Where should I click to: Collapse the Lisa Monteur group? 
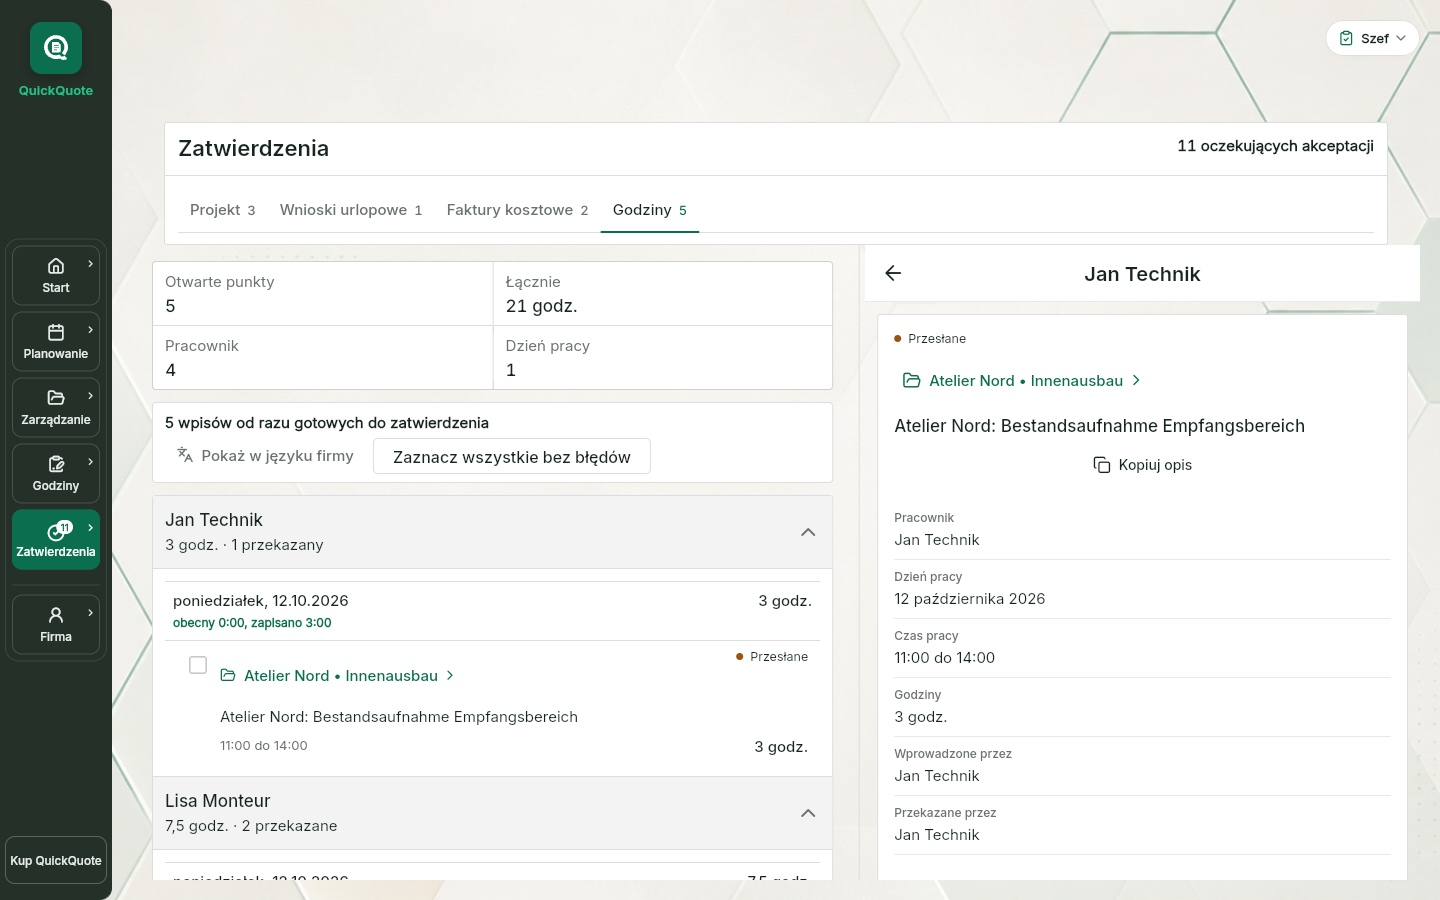coord(808,813)
